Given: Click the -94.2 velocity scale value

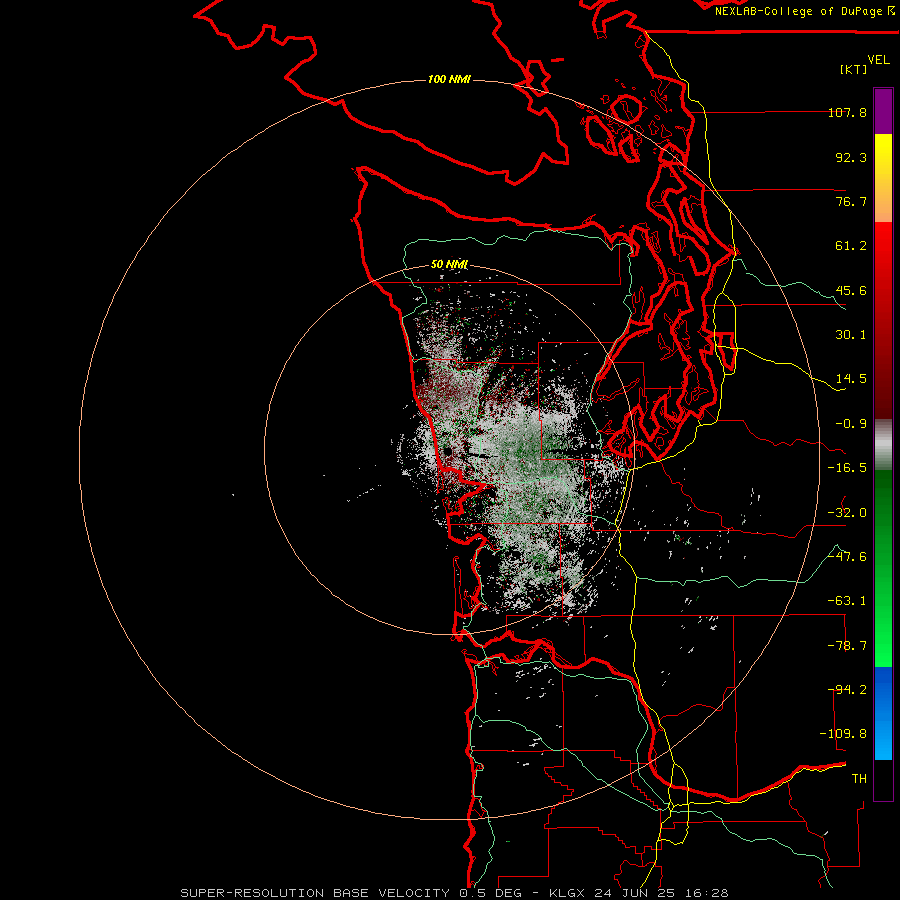Looking at the screenshot, I should coord(847,690).
